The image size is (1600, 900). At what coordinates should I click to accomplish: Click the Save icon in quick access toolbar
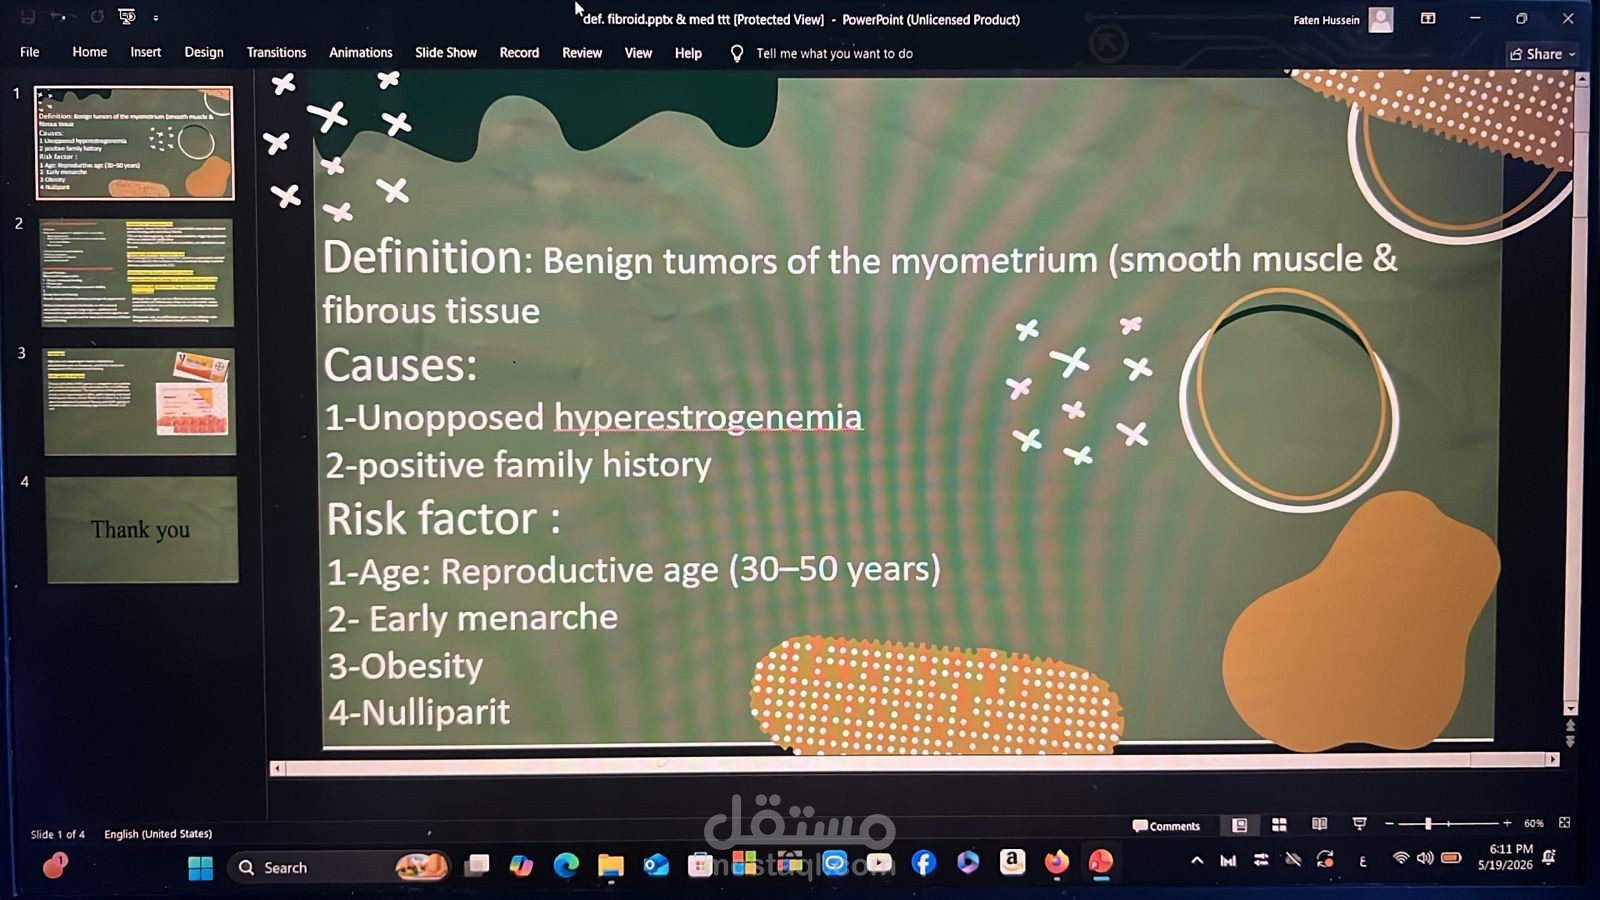[x=28, y=17]
